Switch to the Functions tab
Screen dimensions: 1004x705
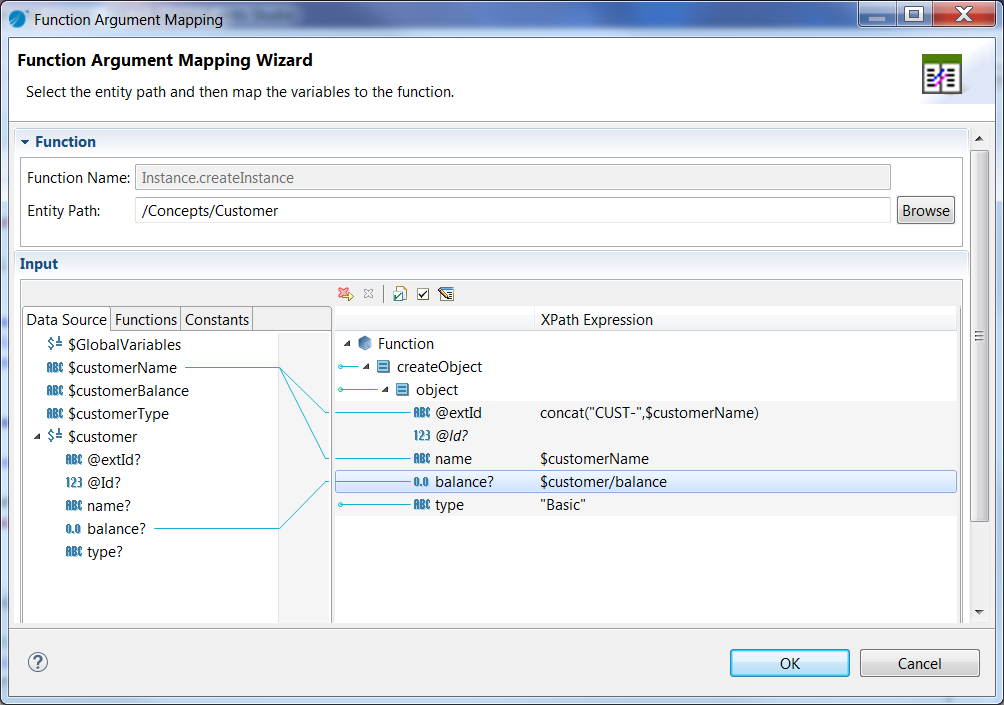tap(146, 319)
